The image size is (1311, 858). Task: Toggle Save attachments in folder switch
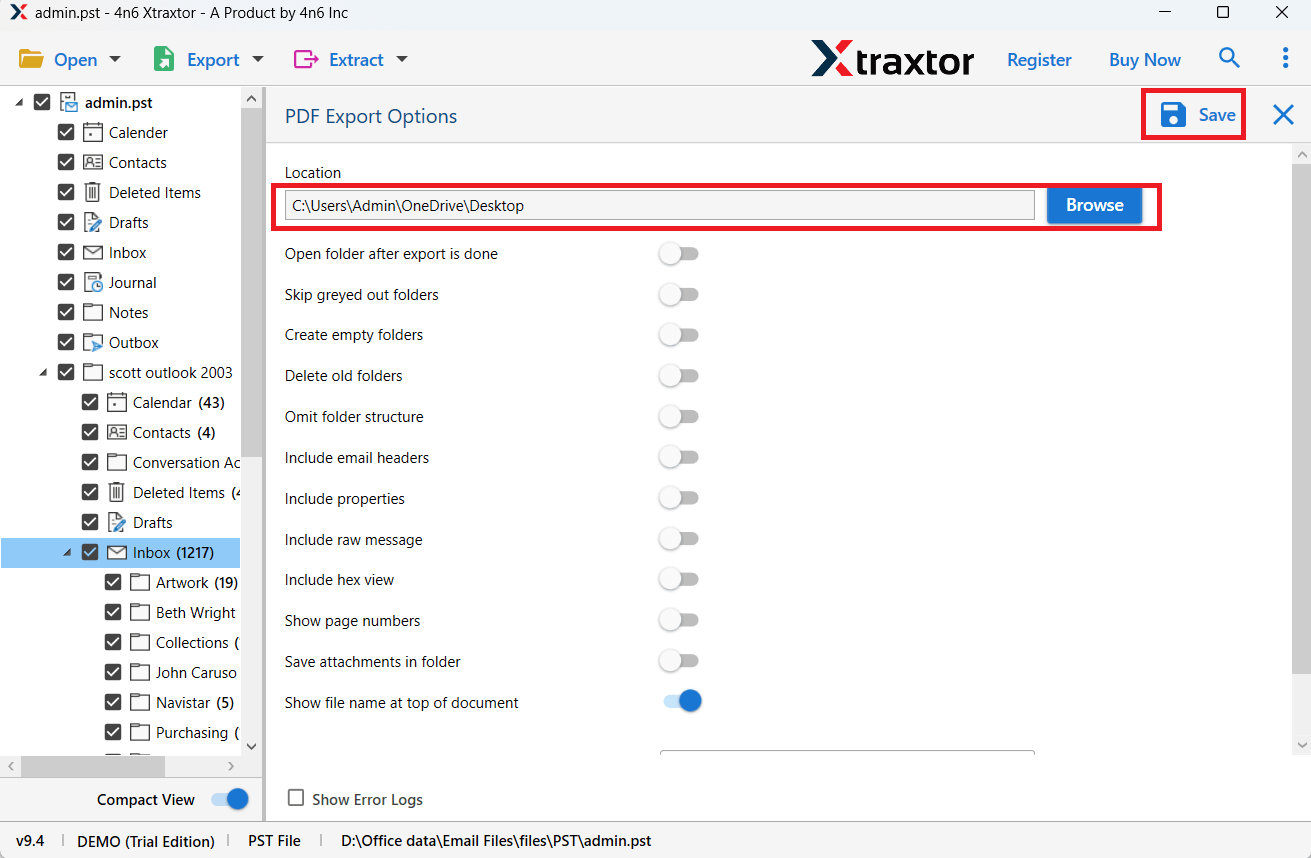pyautogui.click(x=679, y=661)
